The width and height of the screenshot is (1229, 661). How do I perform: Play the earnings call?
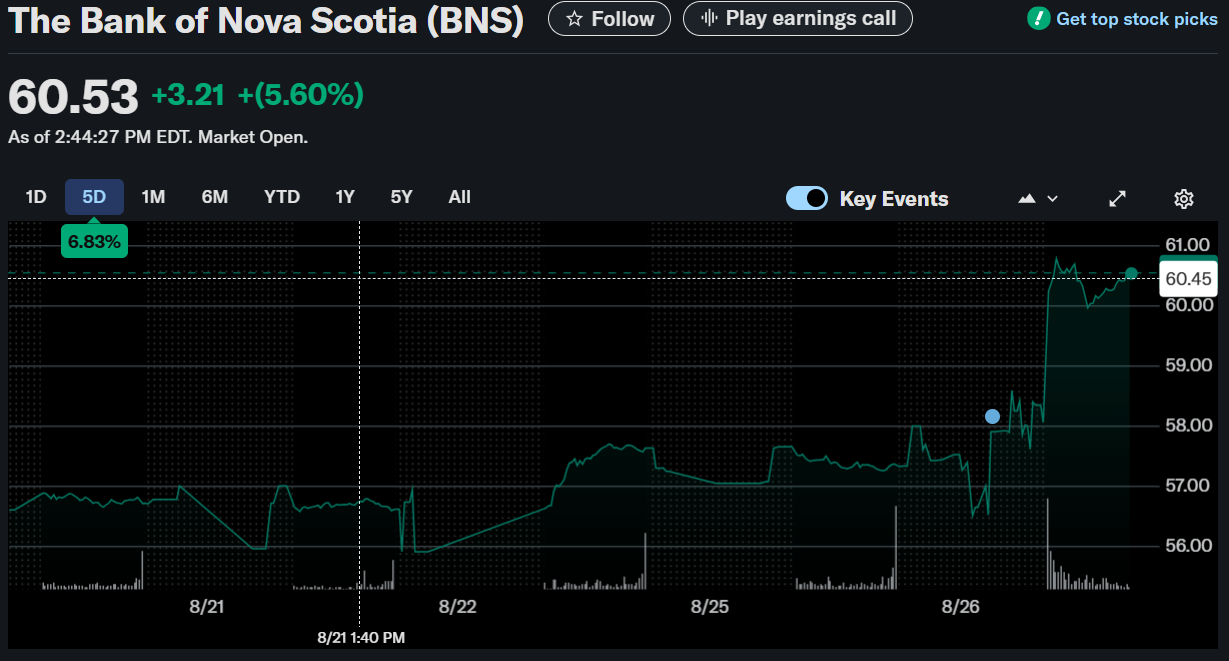point(797,18)
